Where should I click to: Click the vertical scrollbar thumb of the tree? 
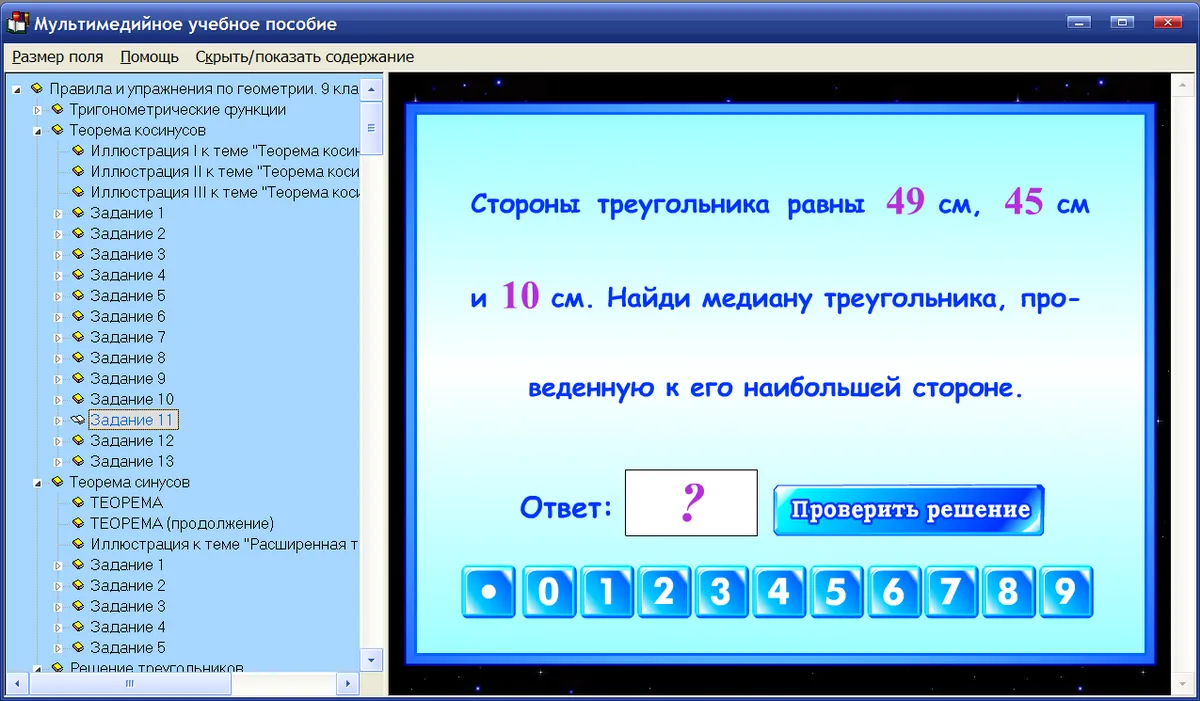pyautogui.click(x=372, y=127)
